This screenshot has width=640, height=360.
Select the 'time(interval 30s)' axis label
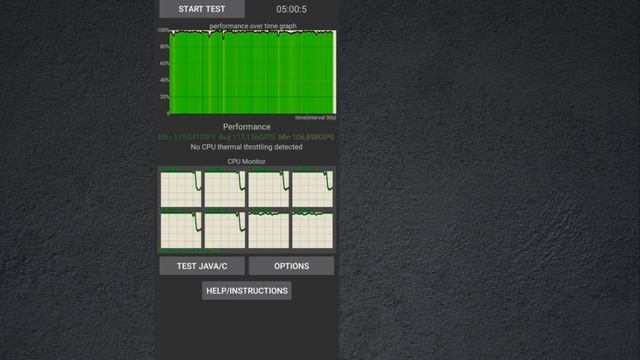tap(316, 118)
